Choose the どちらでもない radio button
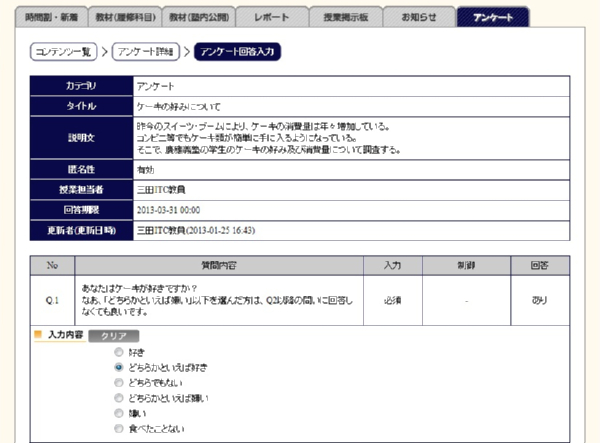 (120, 382)
